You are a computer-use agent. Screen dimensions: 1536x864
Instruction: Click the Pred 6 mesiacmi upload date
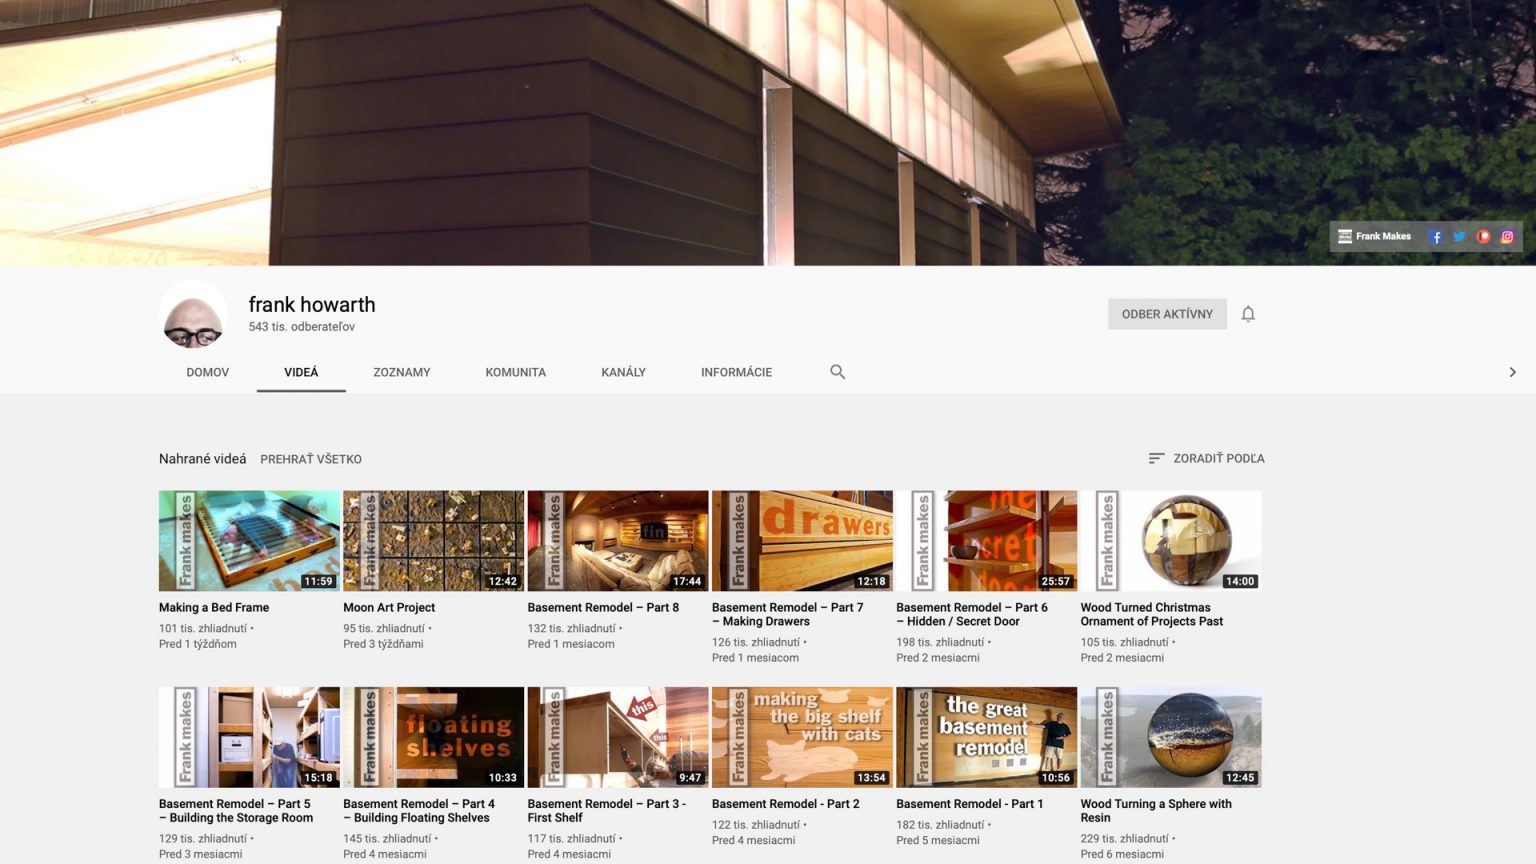click(x=1122, y=855)
